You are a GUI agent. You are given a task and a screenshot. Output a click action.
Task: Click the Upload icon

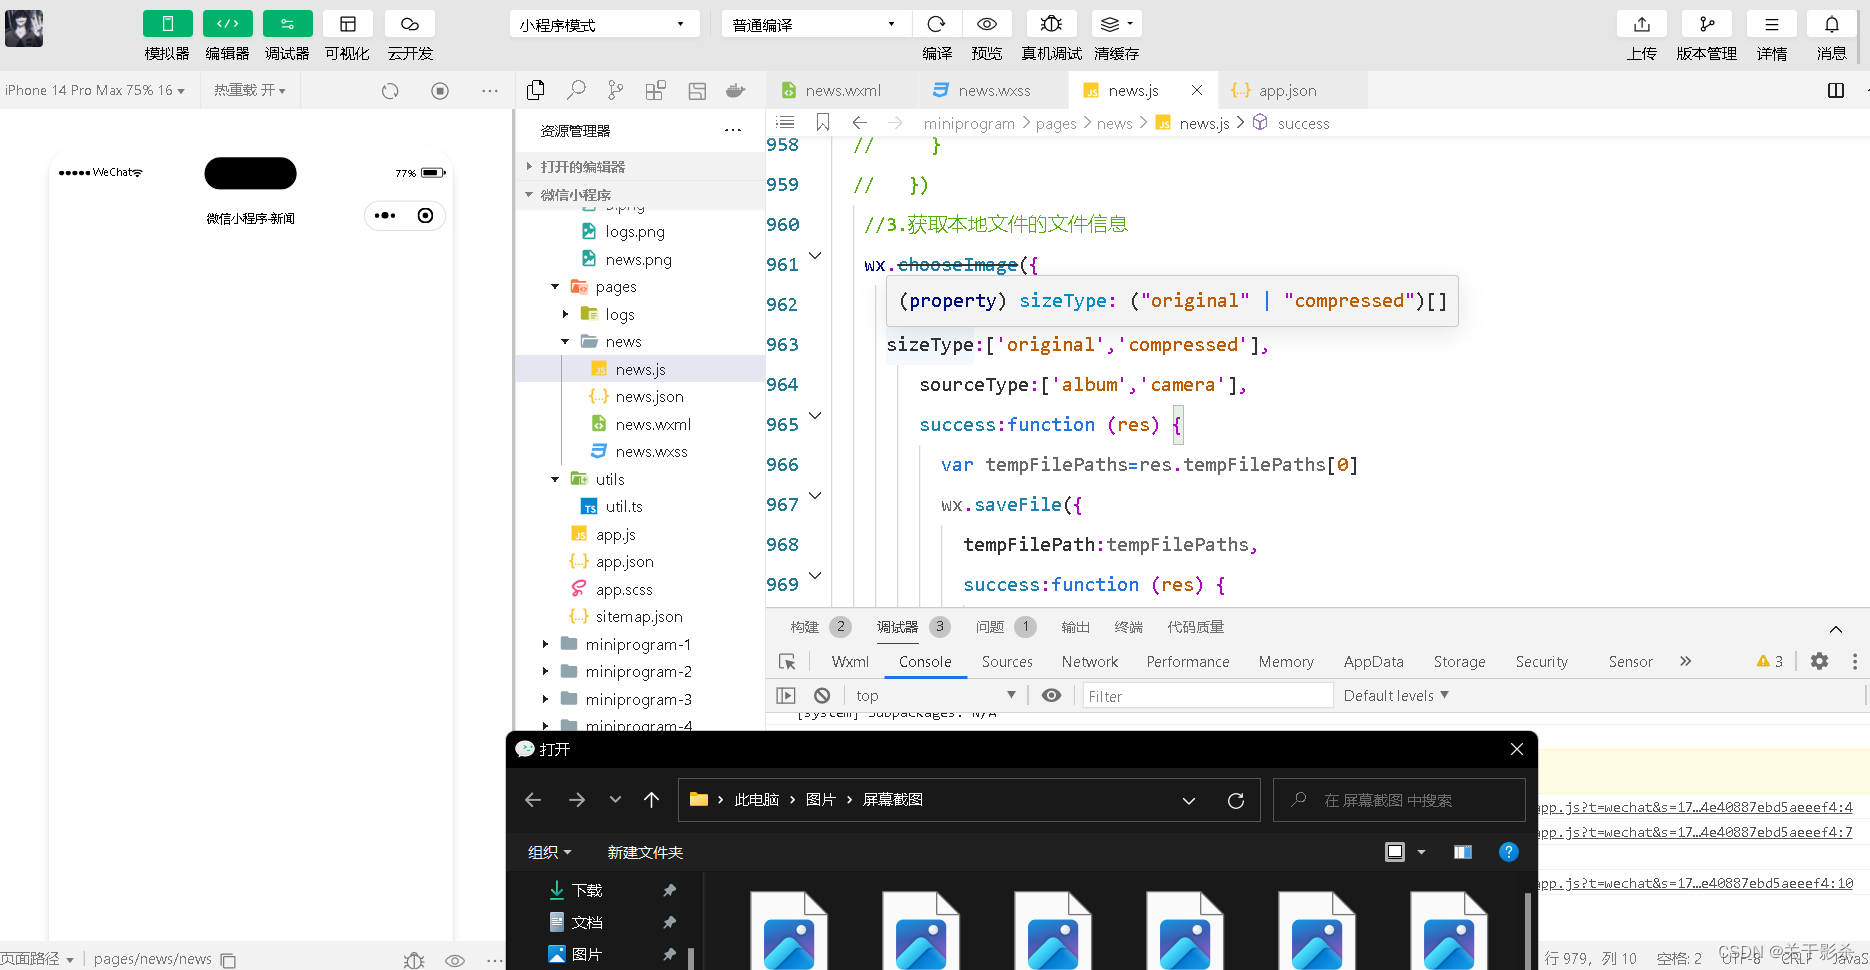tap(1642, 24)
